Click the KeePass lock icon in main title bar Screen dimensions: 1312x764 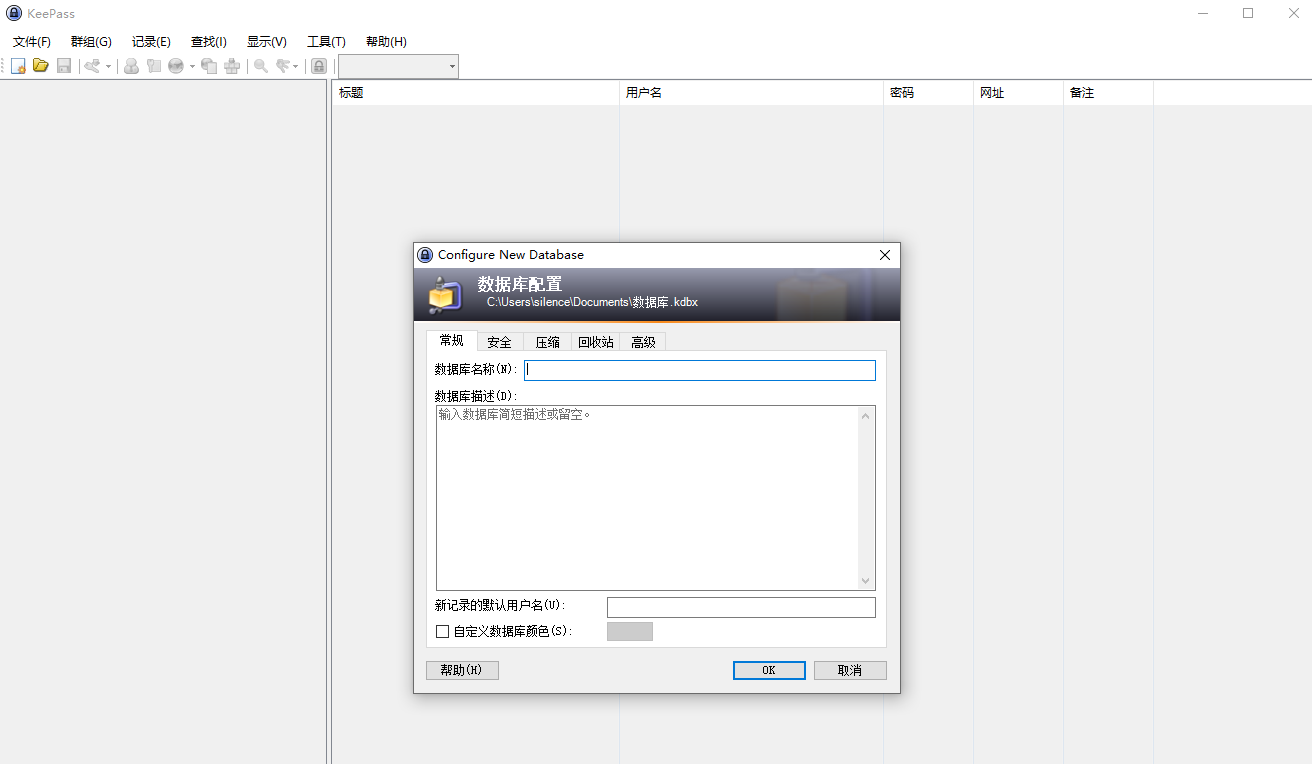point(14,14)
